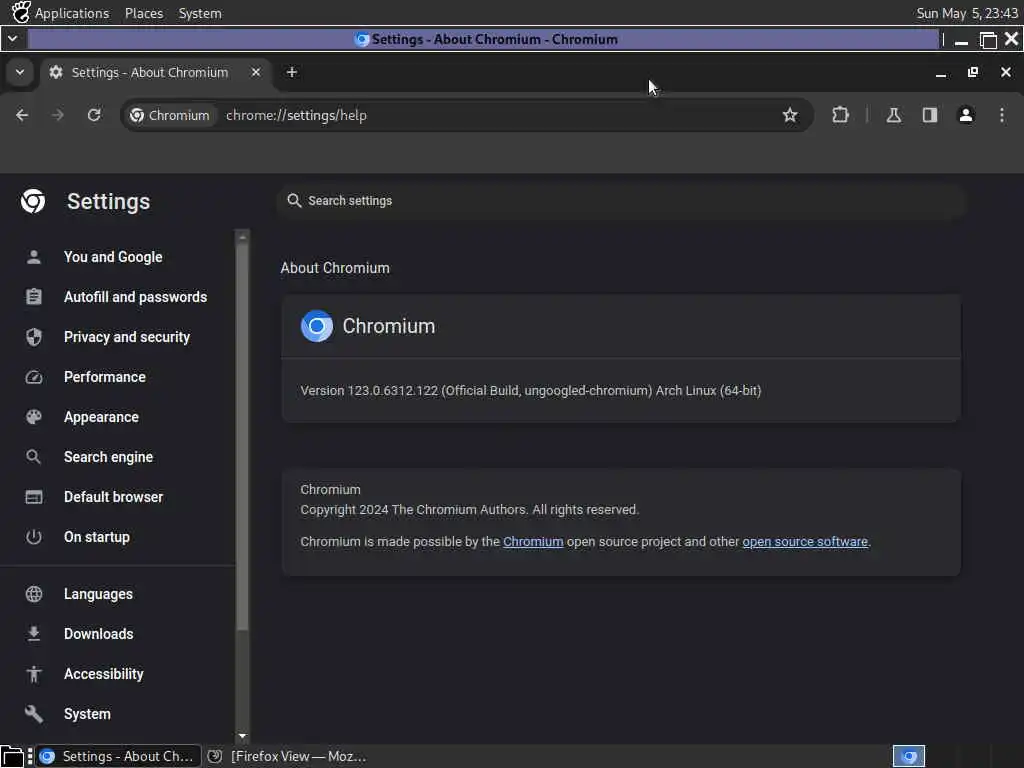Image resolution: width=1024 pixels, height=768 pixels.
Task: Open You and Google settings
Action: (x=113, y=257)
